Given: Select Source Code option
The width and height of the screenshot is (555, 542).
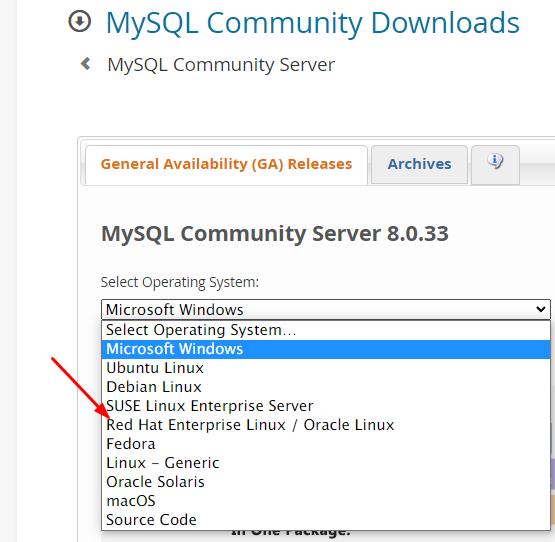Looking at the screenshot, I should [x=326, y=520].
